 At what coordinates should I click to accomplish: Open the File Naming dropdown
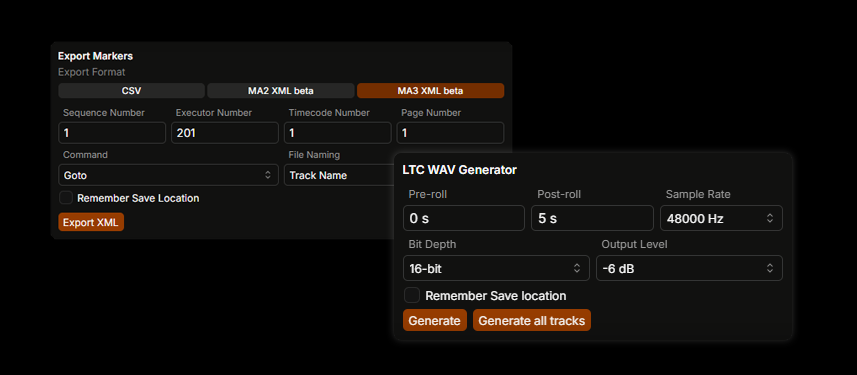(x=339, y=175)
